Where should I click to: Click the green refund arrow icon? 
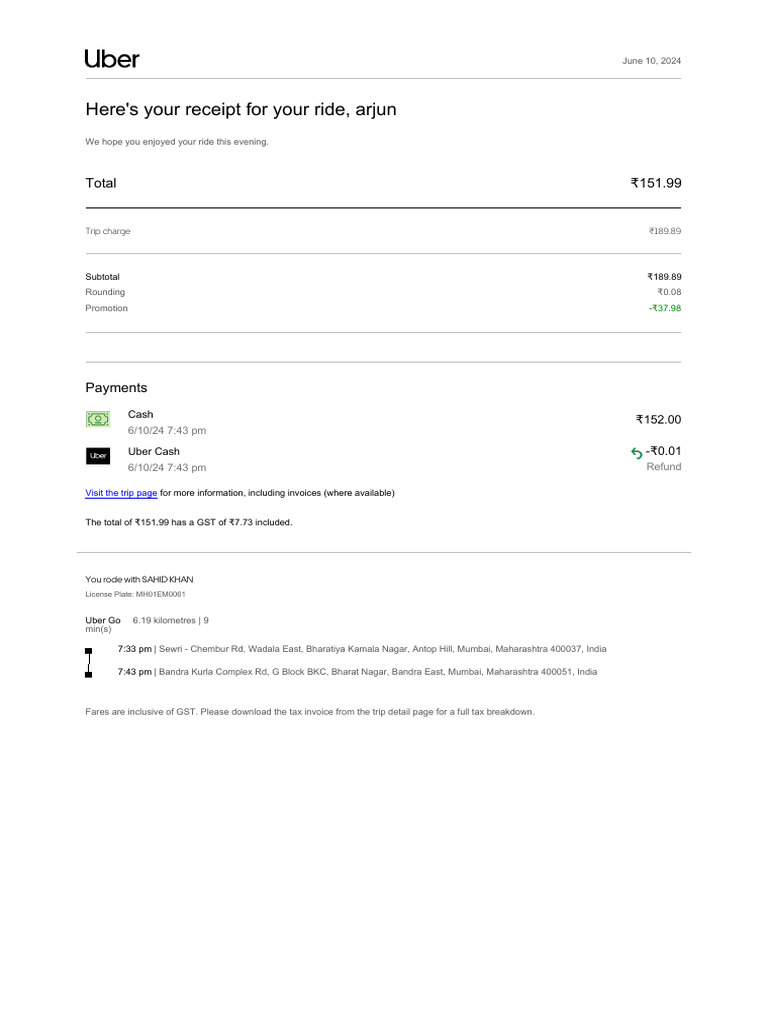coord(636,453)
